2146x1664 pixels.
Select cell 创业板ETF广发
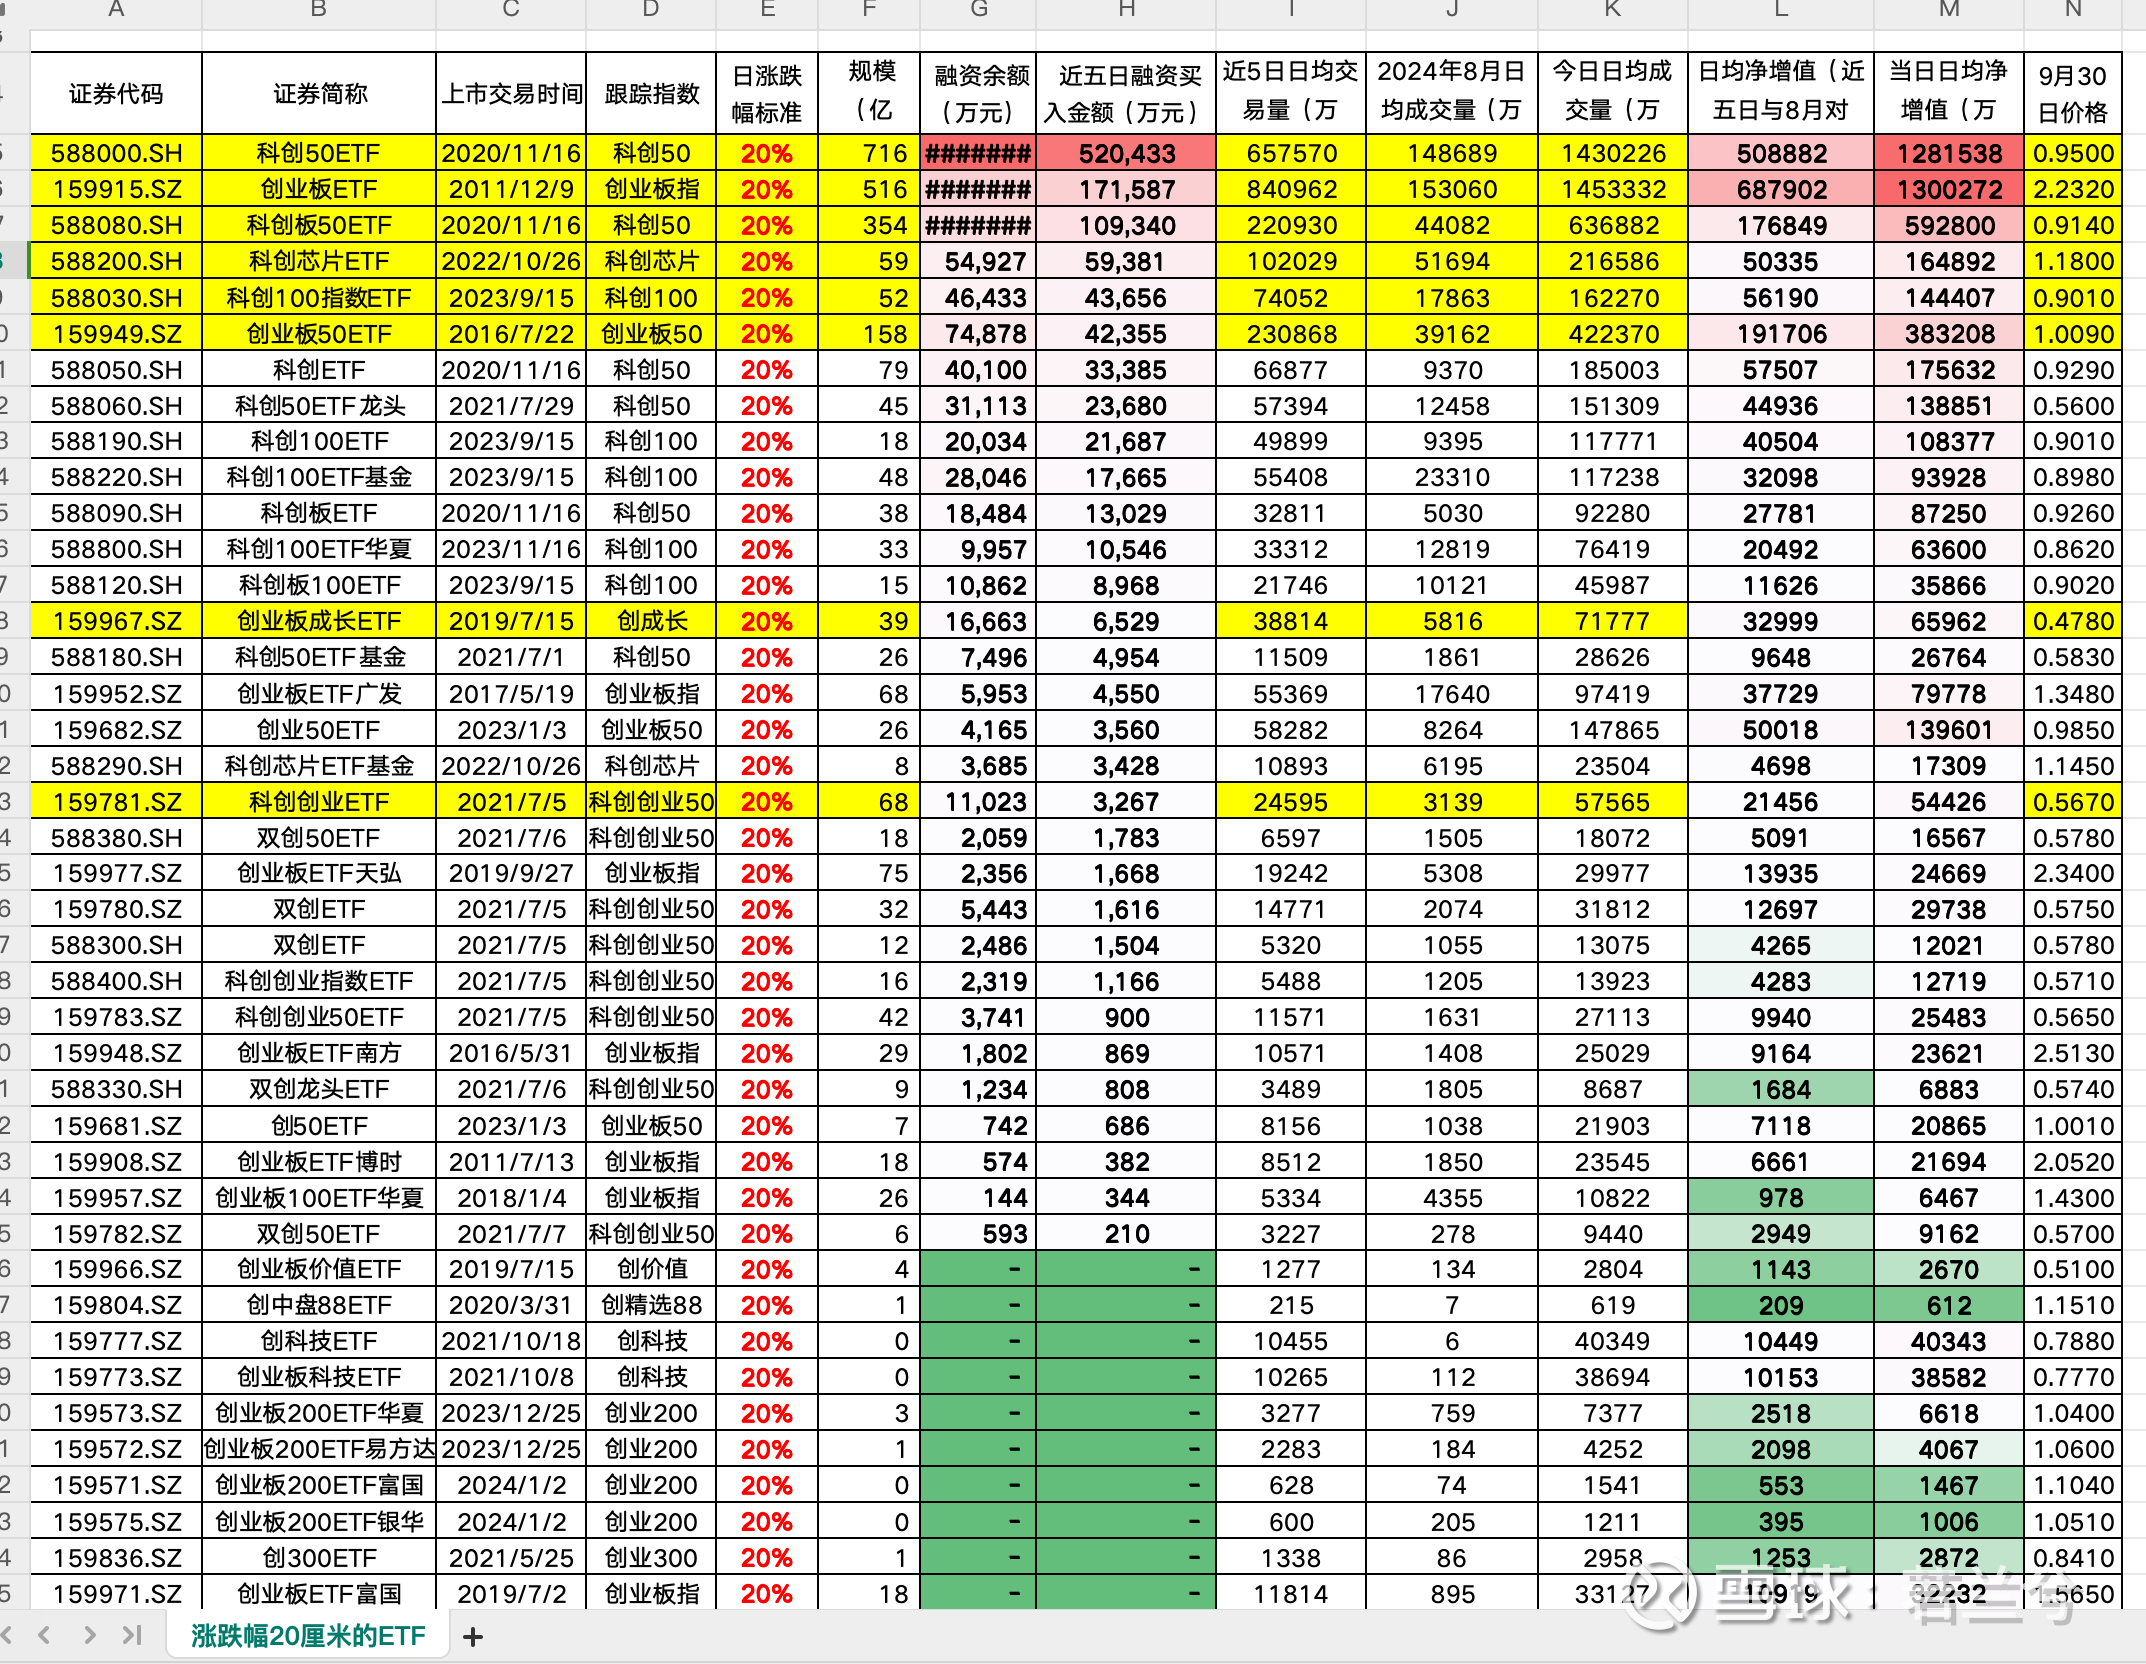(x=319, y=693)
